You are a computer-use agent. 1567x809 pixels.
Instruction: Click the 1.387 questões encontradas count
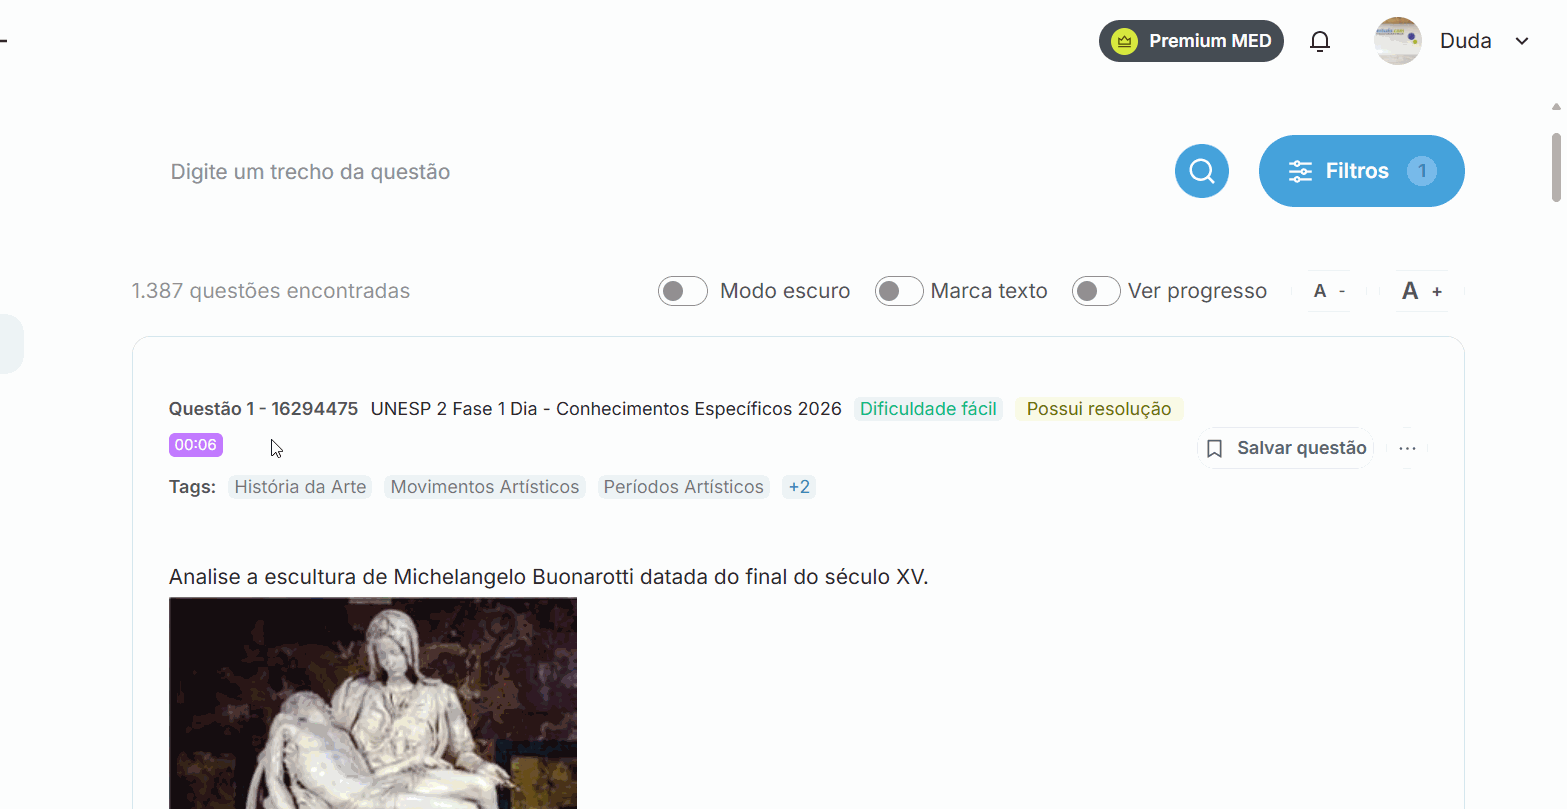point(271,291)
